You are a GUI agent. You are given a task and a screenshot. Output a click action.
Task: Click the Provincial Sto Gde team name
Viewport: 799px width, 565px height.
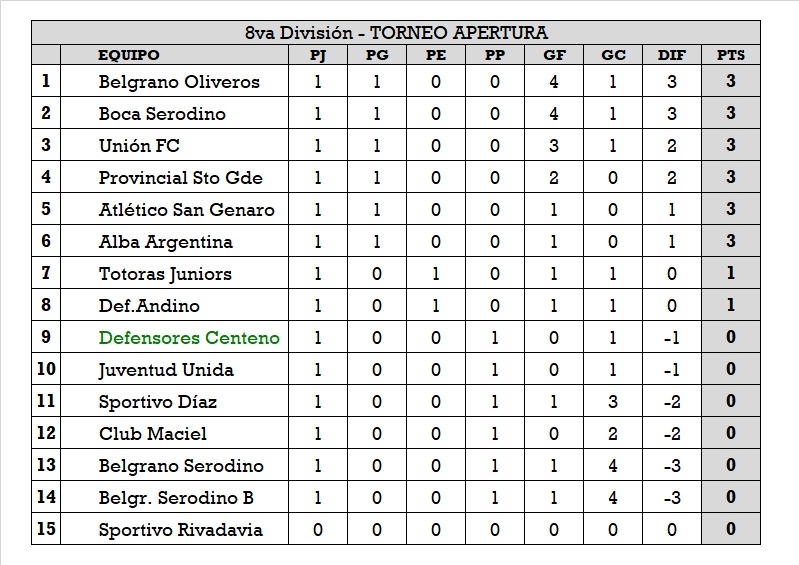(181, 178)
